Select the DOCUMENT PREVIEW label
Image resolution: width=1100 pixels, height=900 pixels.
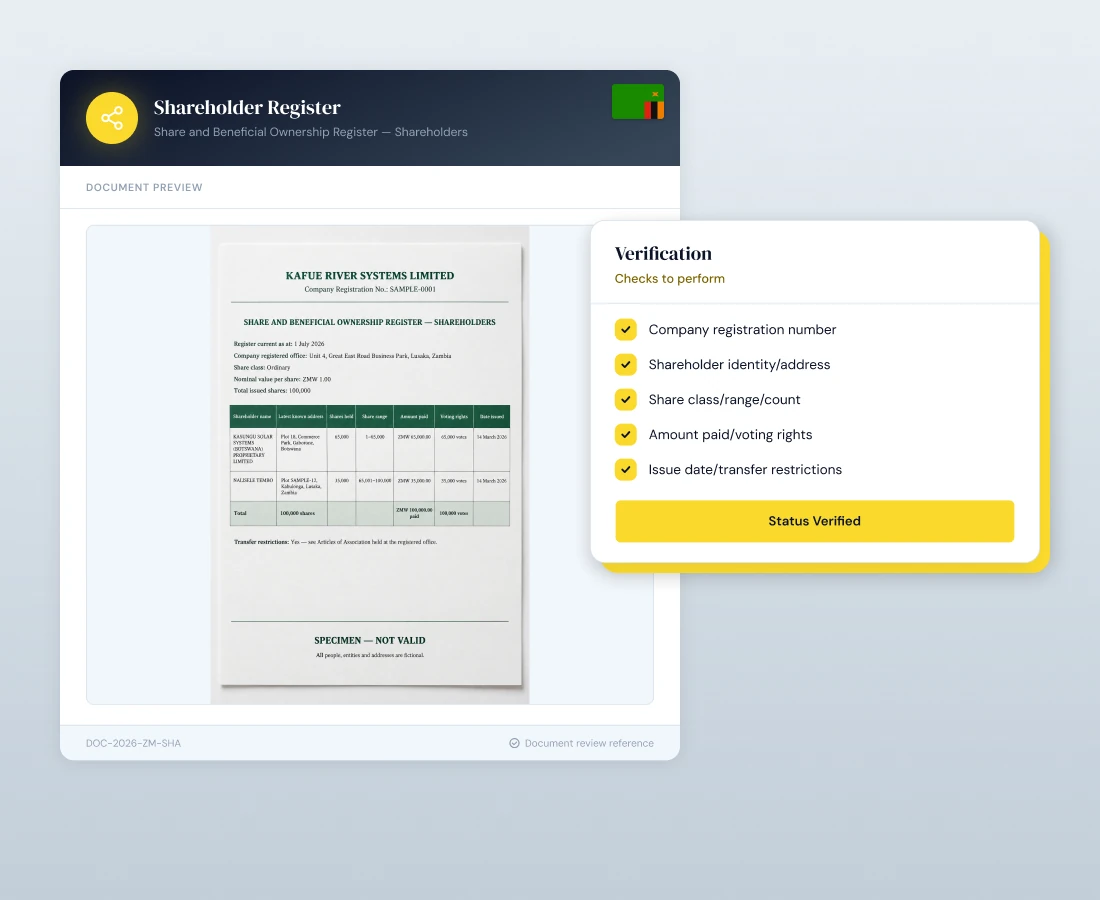144,187
